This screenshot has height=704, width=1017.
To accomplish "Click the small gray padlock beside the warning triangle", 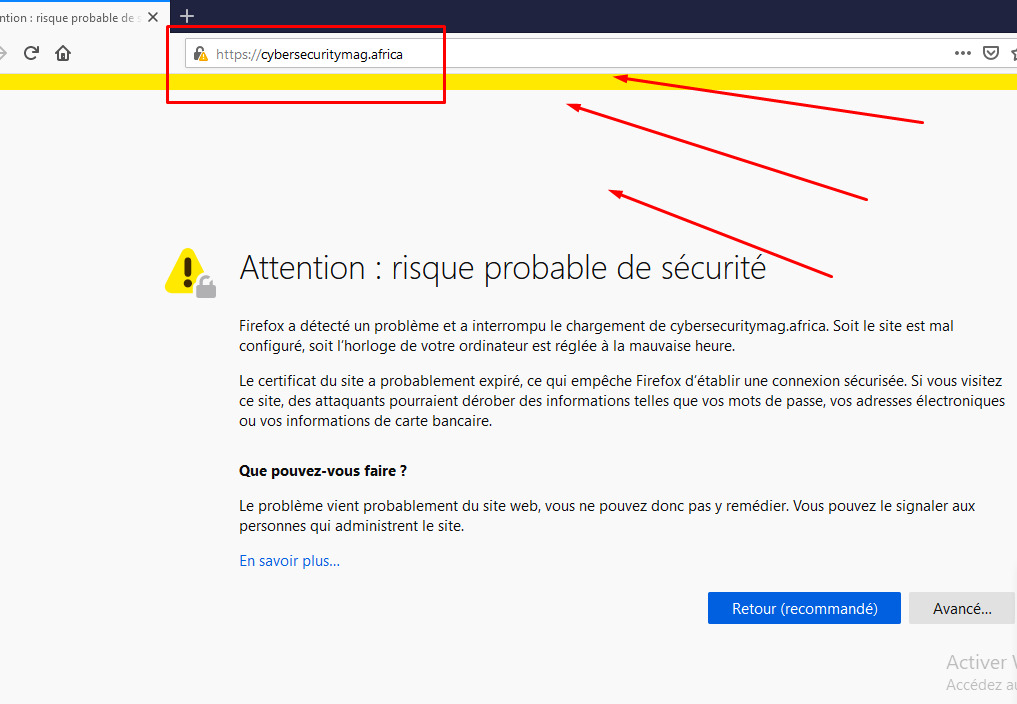I will click(x=206, y=286).
